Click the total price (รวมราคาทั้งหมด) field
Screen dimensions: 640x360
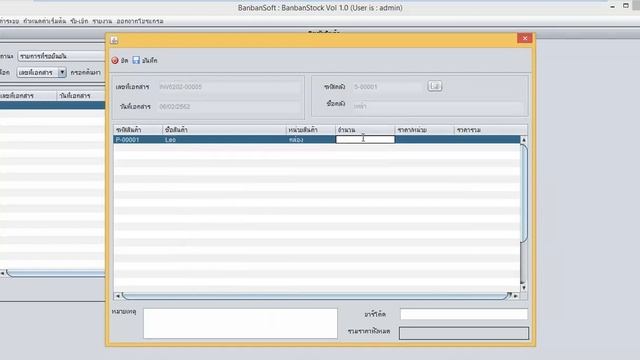click(x=464, y=333)
